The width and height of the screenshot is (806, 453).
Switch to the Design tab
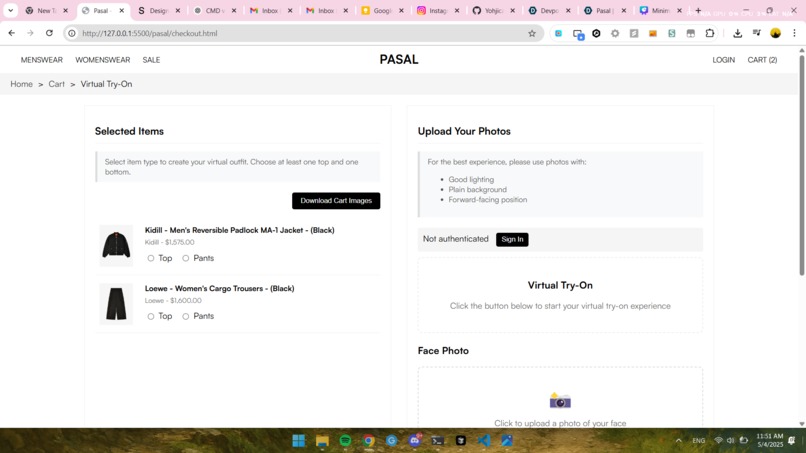[x=158, y=10]
